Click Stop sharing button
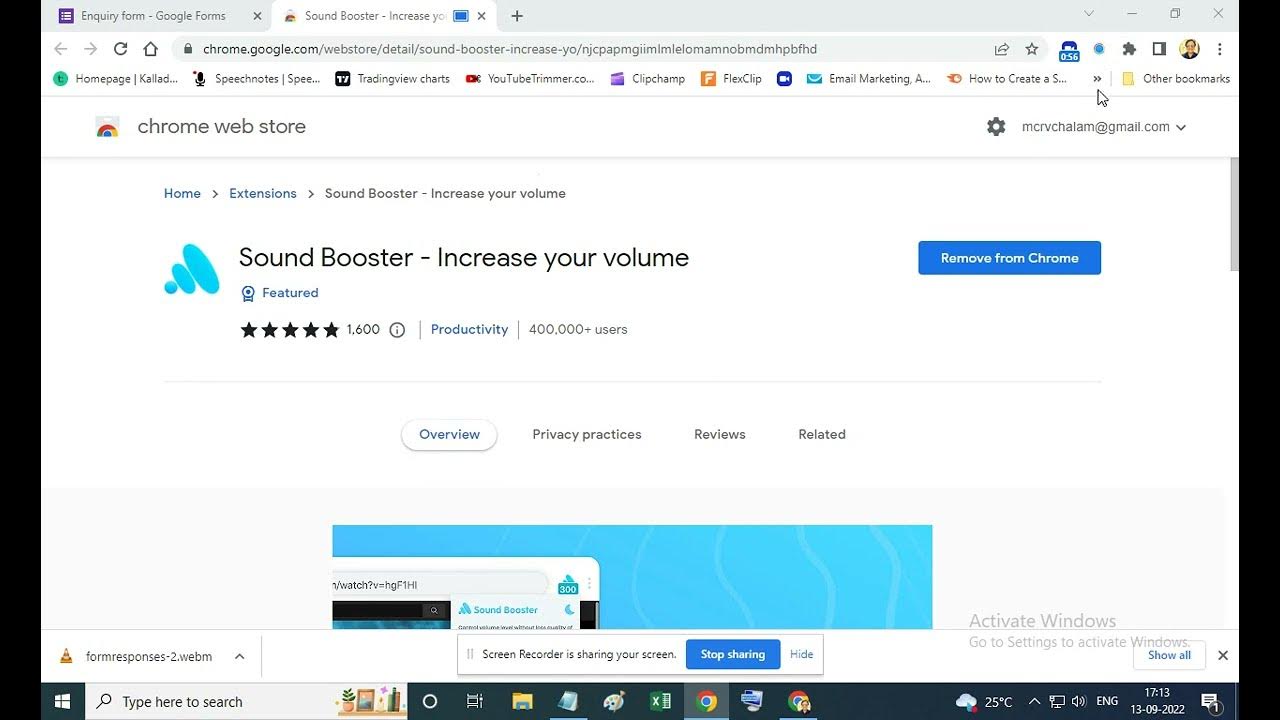 click(733, 655)
